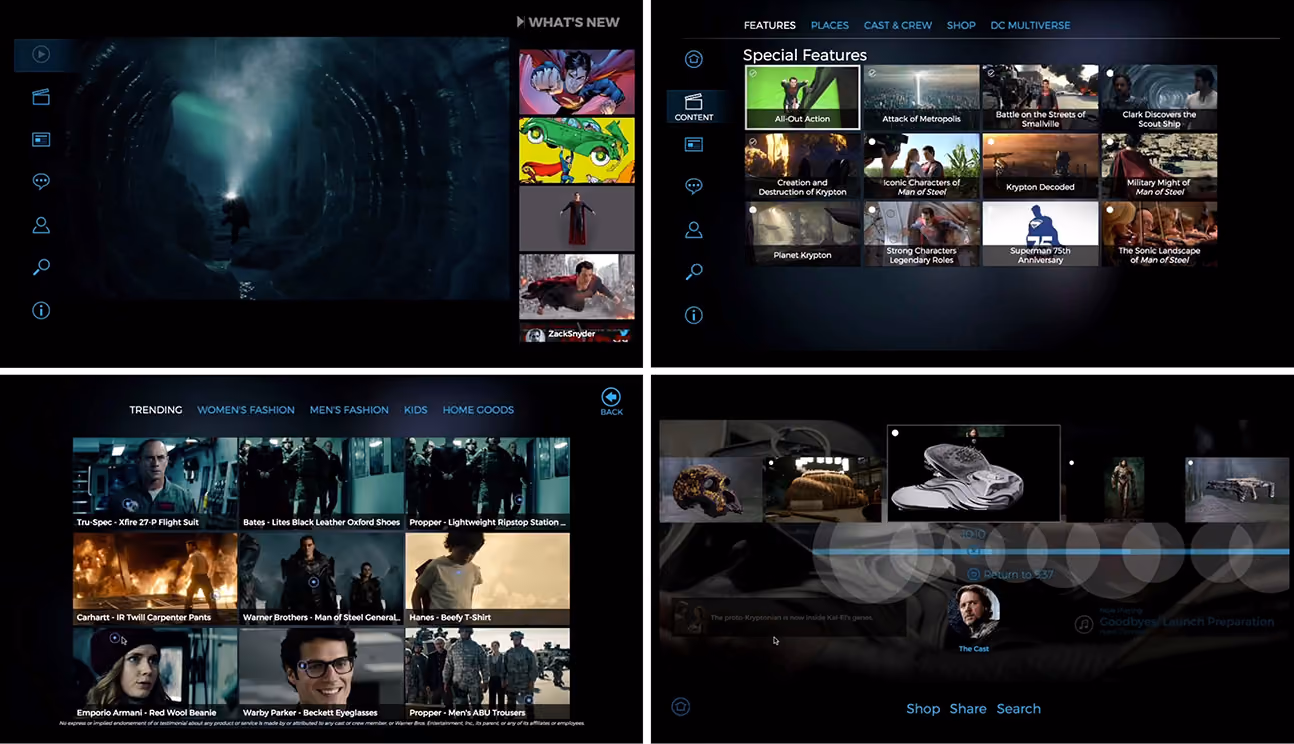Open the CAST & CREW tab

click(898, 25)
